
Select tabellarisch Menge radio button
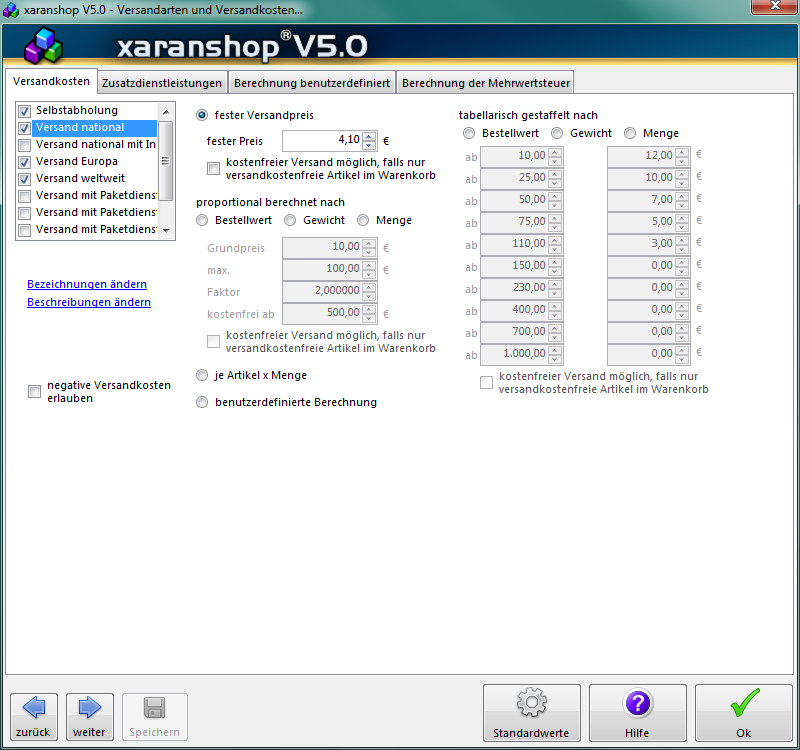point(630,133)
